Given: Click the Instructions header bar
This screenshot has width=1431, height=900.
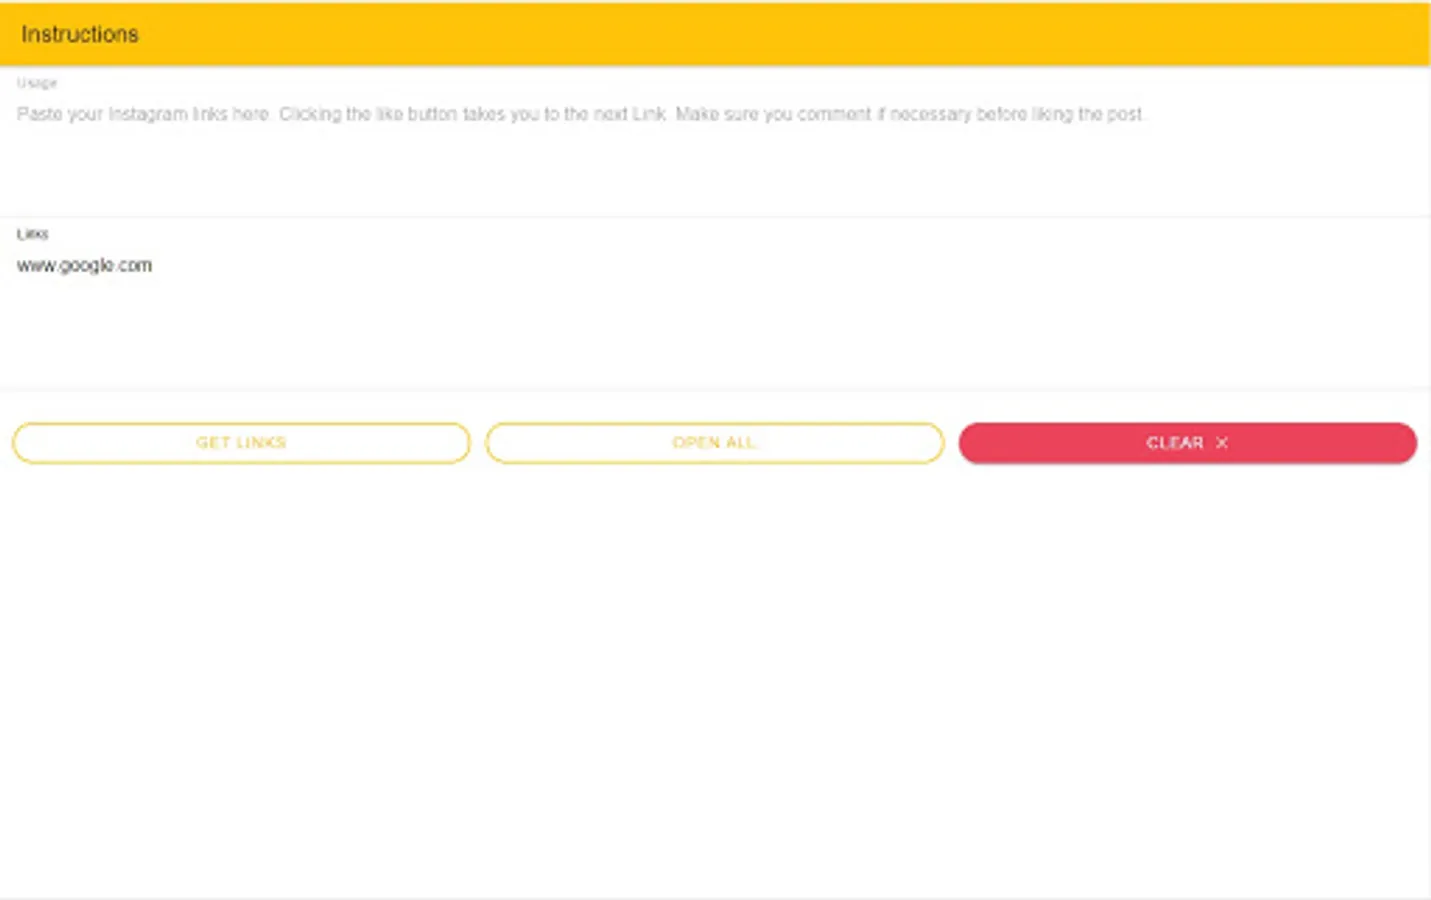Looking at the screenshot, I should (x=715, y=35).
